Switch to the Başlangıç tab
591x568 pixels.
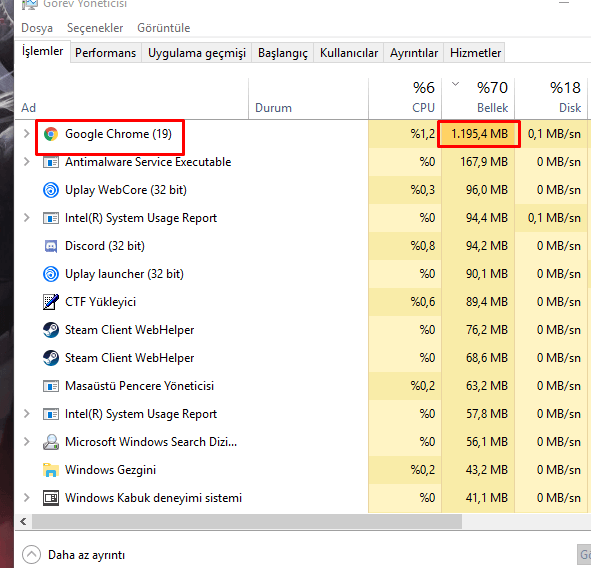coord(283,53)
